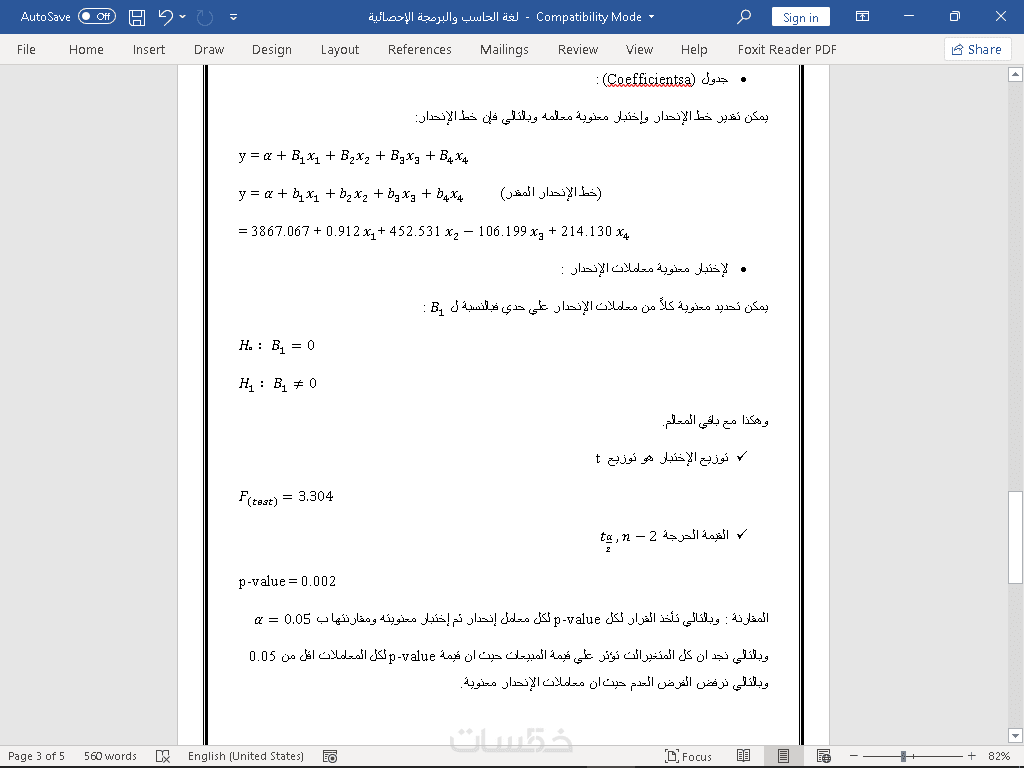Open the Mailings ribbon tab
The width and height of the screenshot is (1024, 768).
(504, 50)
